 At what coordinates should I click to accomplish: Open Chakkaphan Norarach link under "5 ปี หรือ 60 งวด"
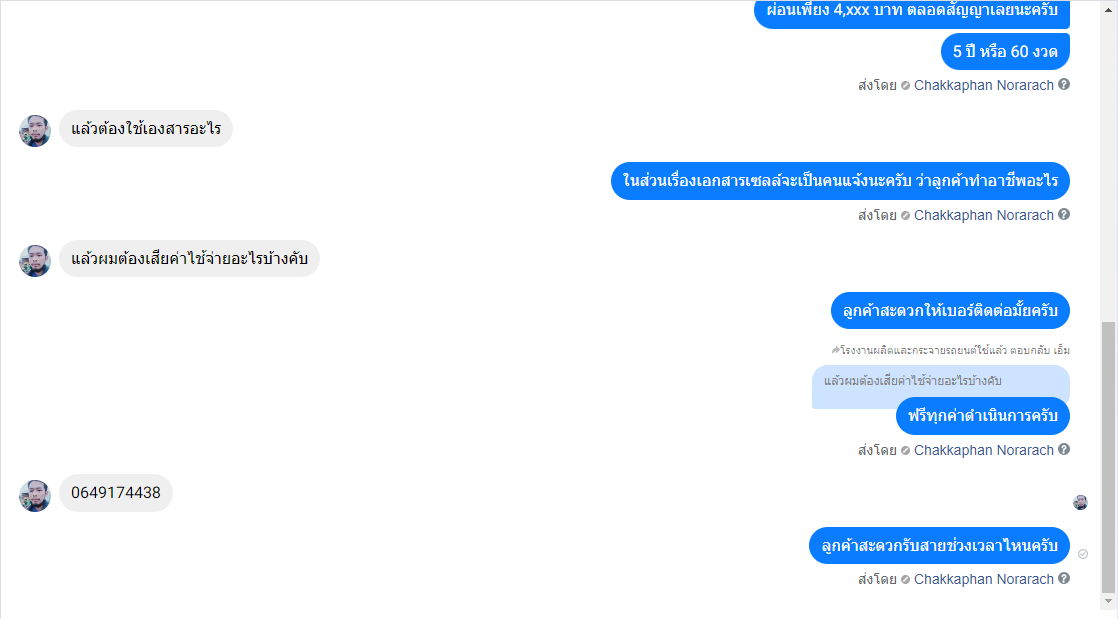pyautogui.click(x=983, y=86)
